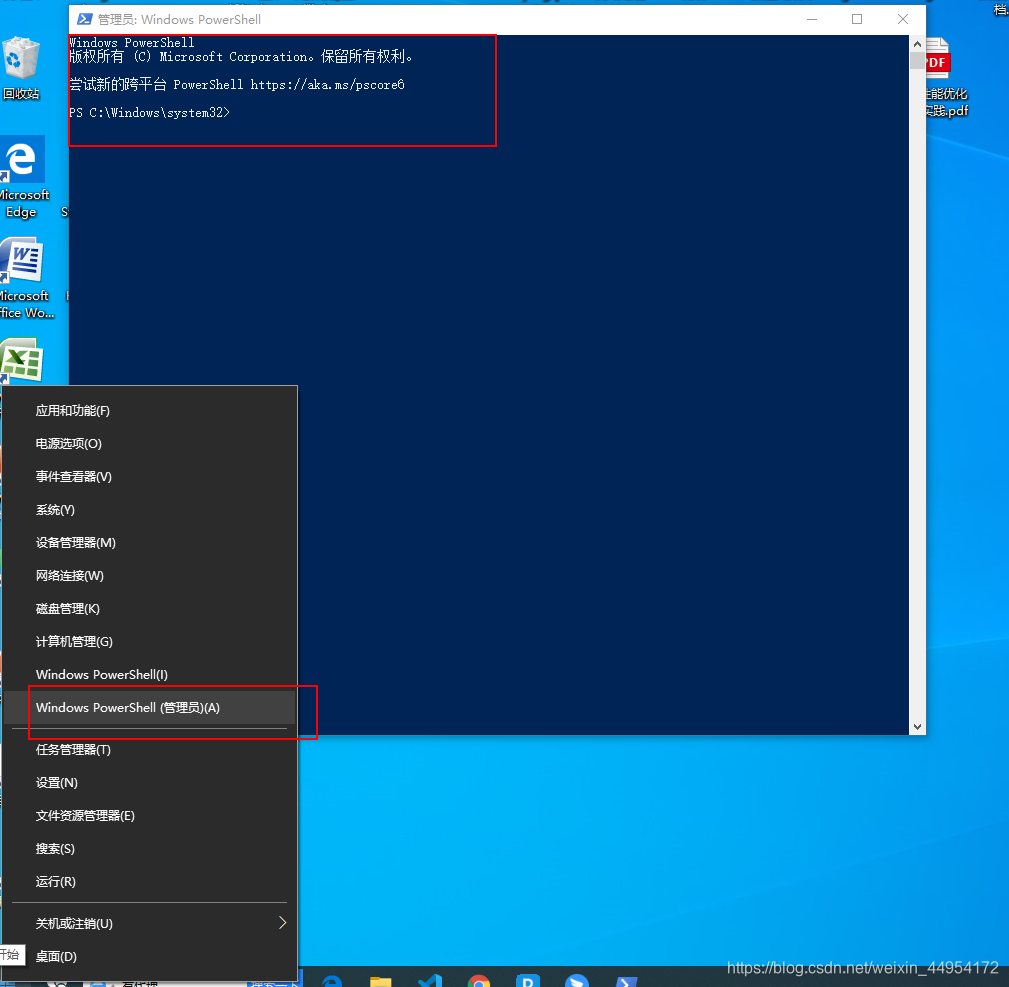
Task: Select the Excel desktop shortcut icon
Action: tap(22, 361)
